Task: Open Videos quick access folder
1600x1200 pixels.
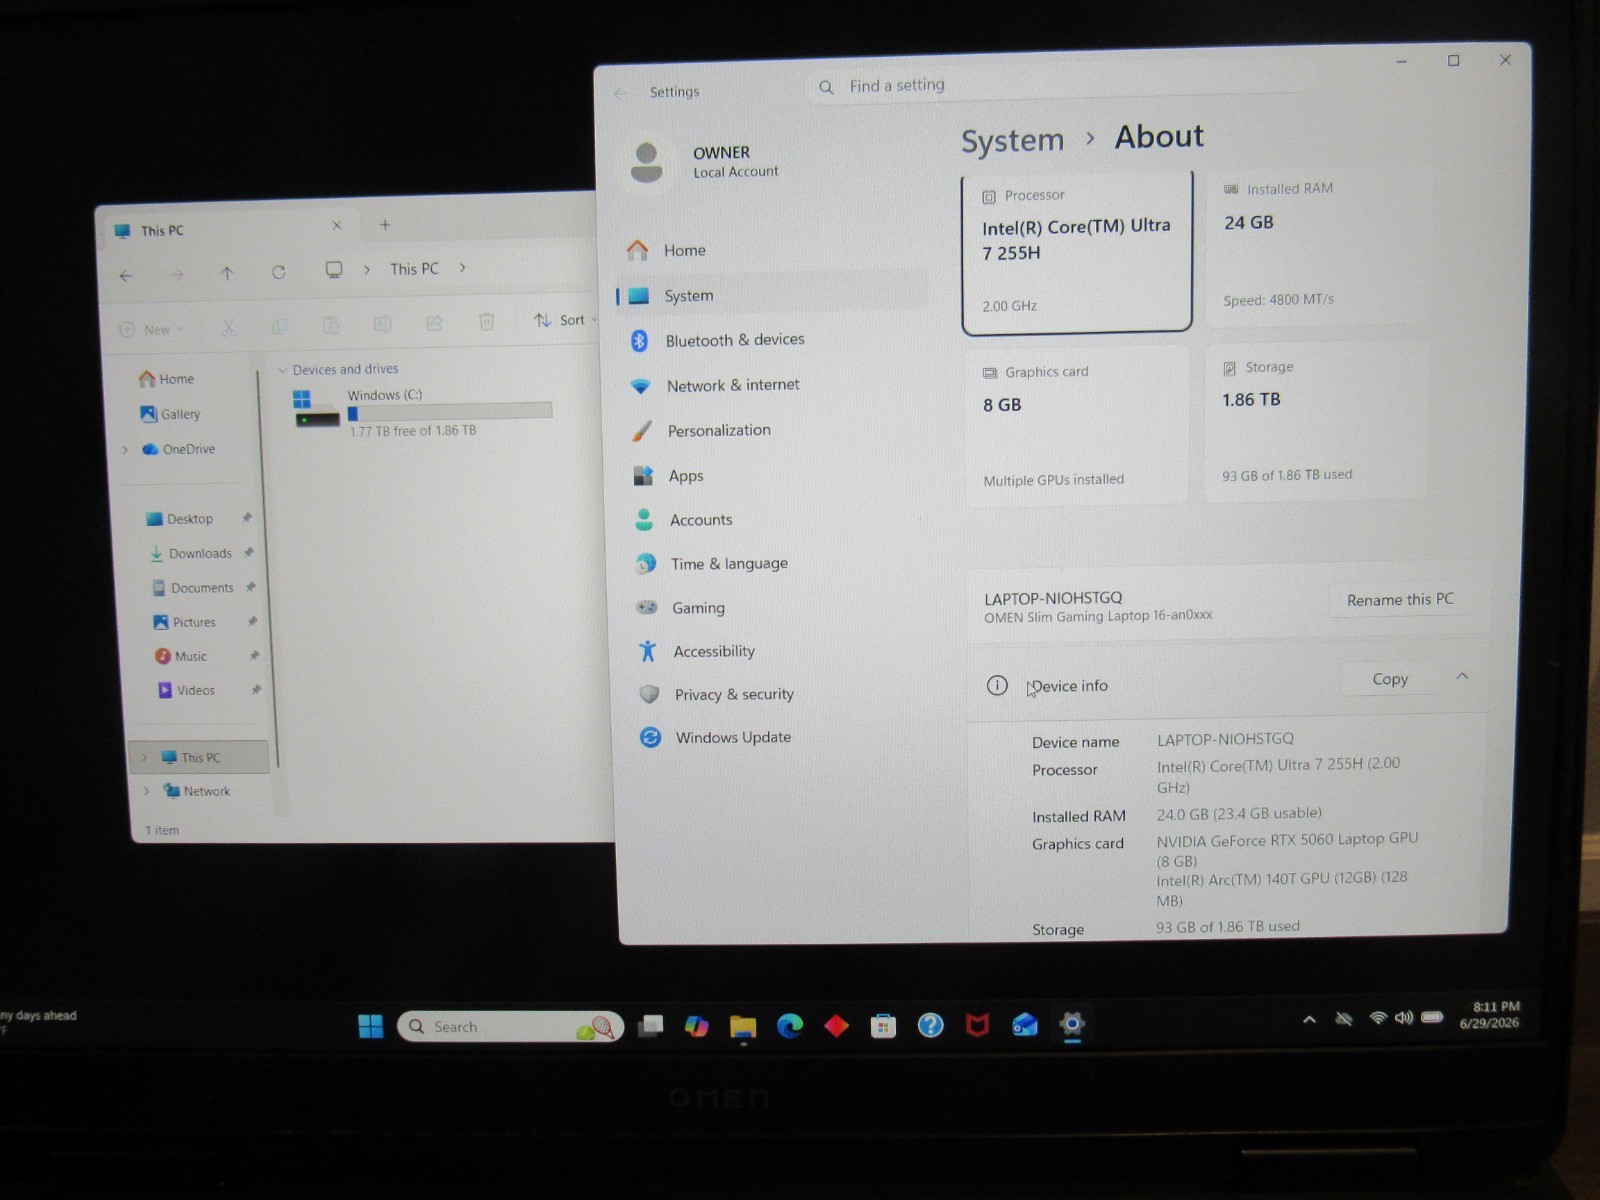Action: pos(187,690)
